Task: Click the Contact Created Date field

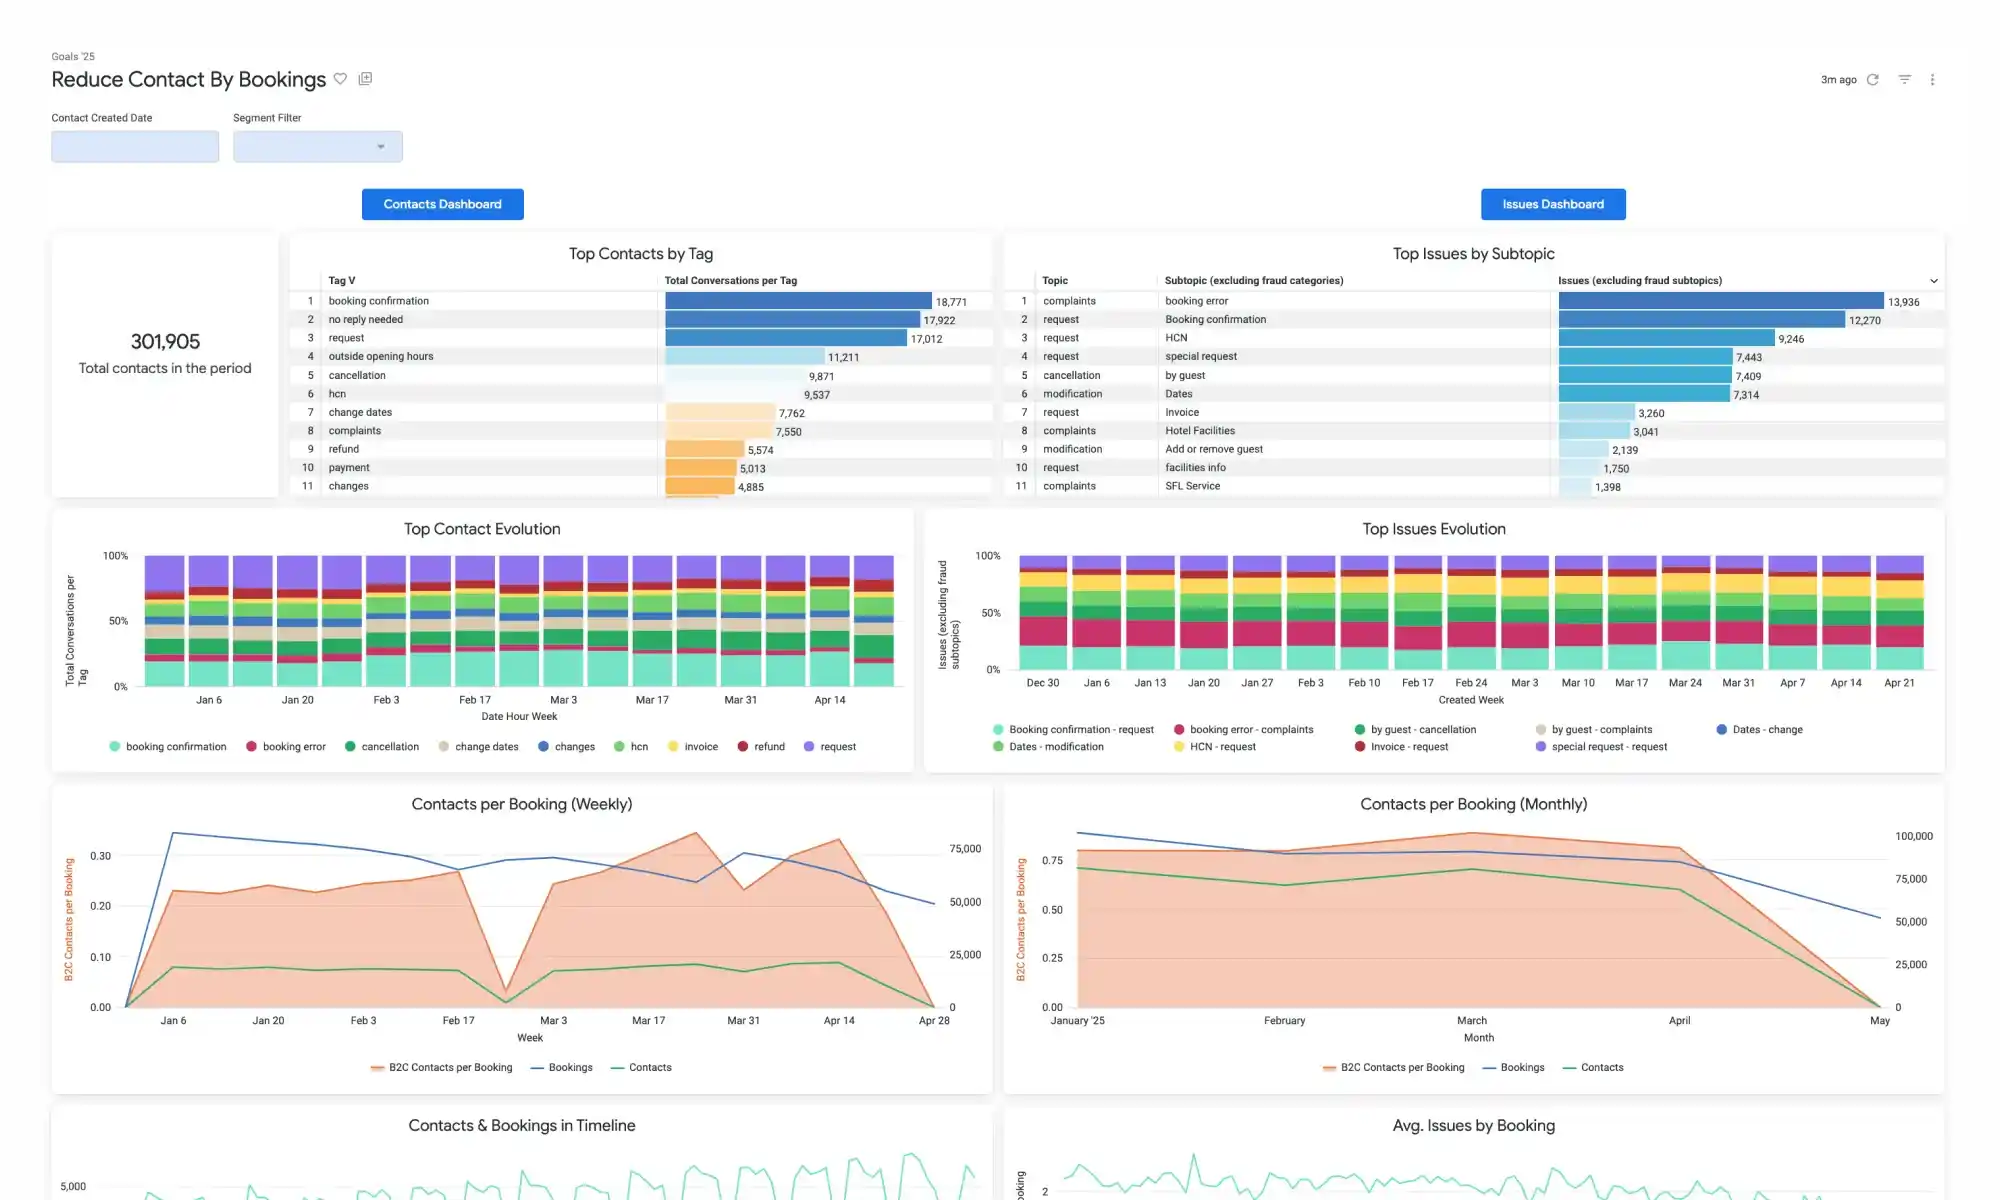Action: click(x=135, y=147)
